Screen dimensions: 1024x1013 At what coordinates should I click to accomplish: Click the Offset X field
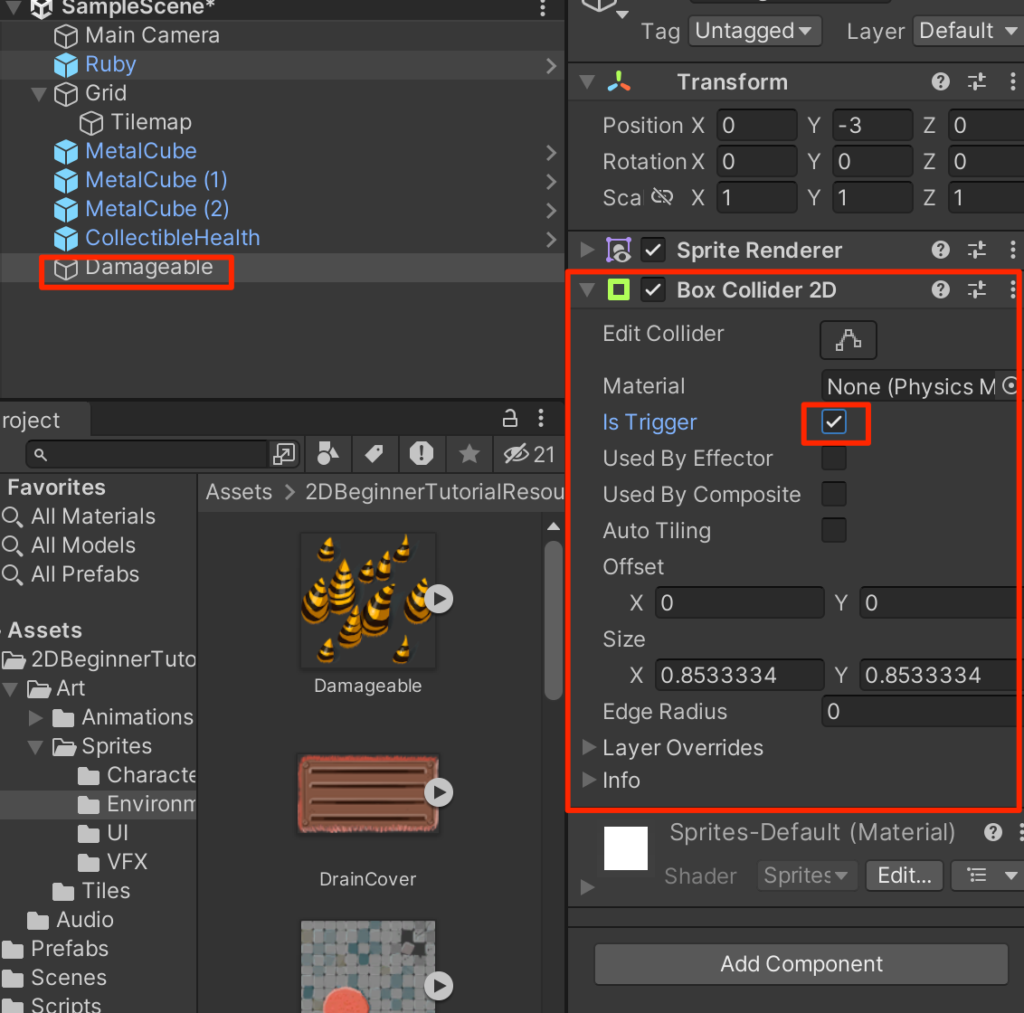pyautogui.click(x=739, y=602)
